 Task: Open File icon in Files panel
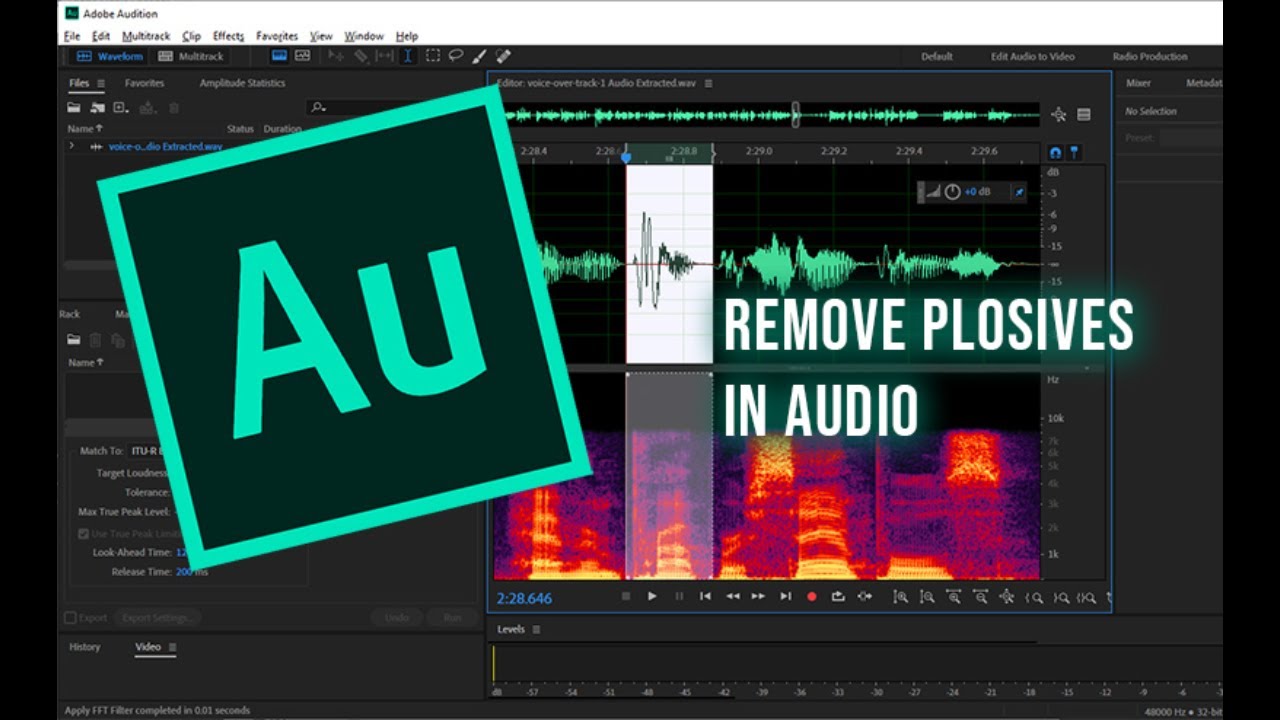pos(74,107)
